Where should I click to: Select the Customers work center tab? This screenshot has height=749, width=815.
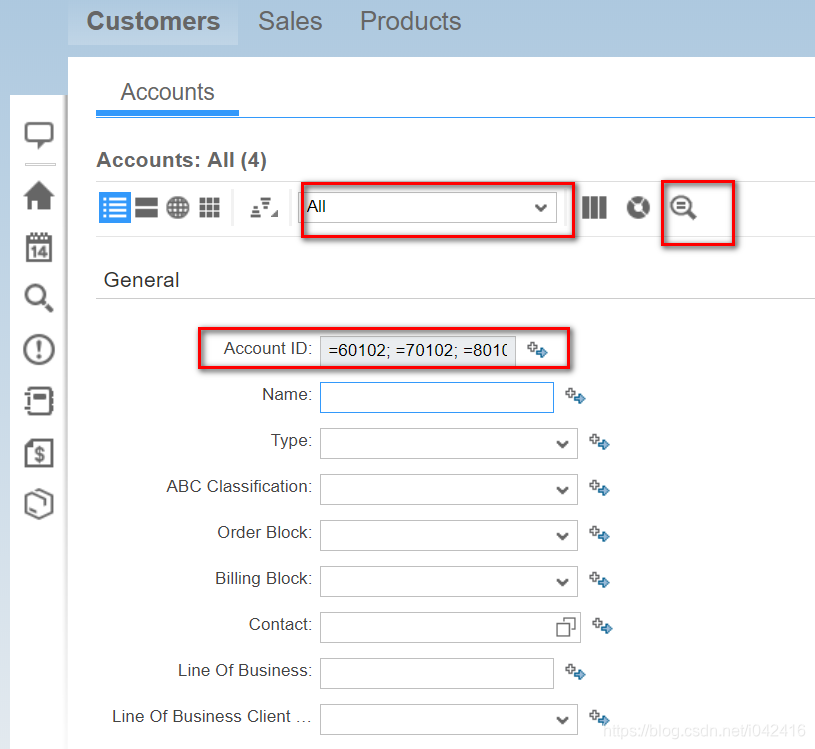pyautogui.click(x=153, y=22)
